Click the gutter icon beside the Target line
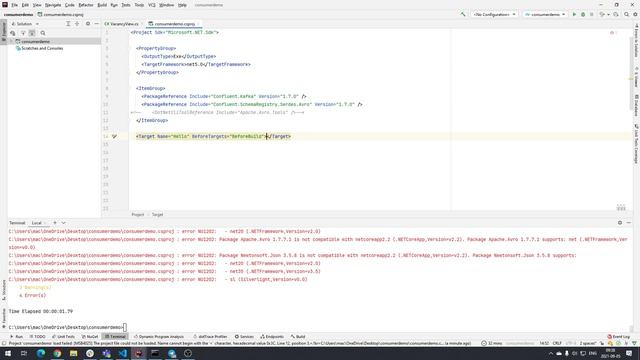Screen dimensions: 640x360 point(114,136)
